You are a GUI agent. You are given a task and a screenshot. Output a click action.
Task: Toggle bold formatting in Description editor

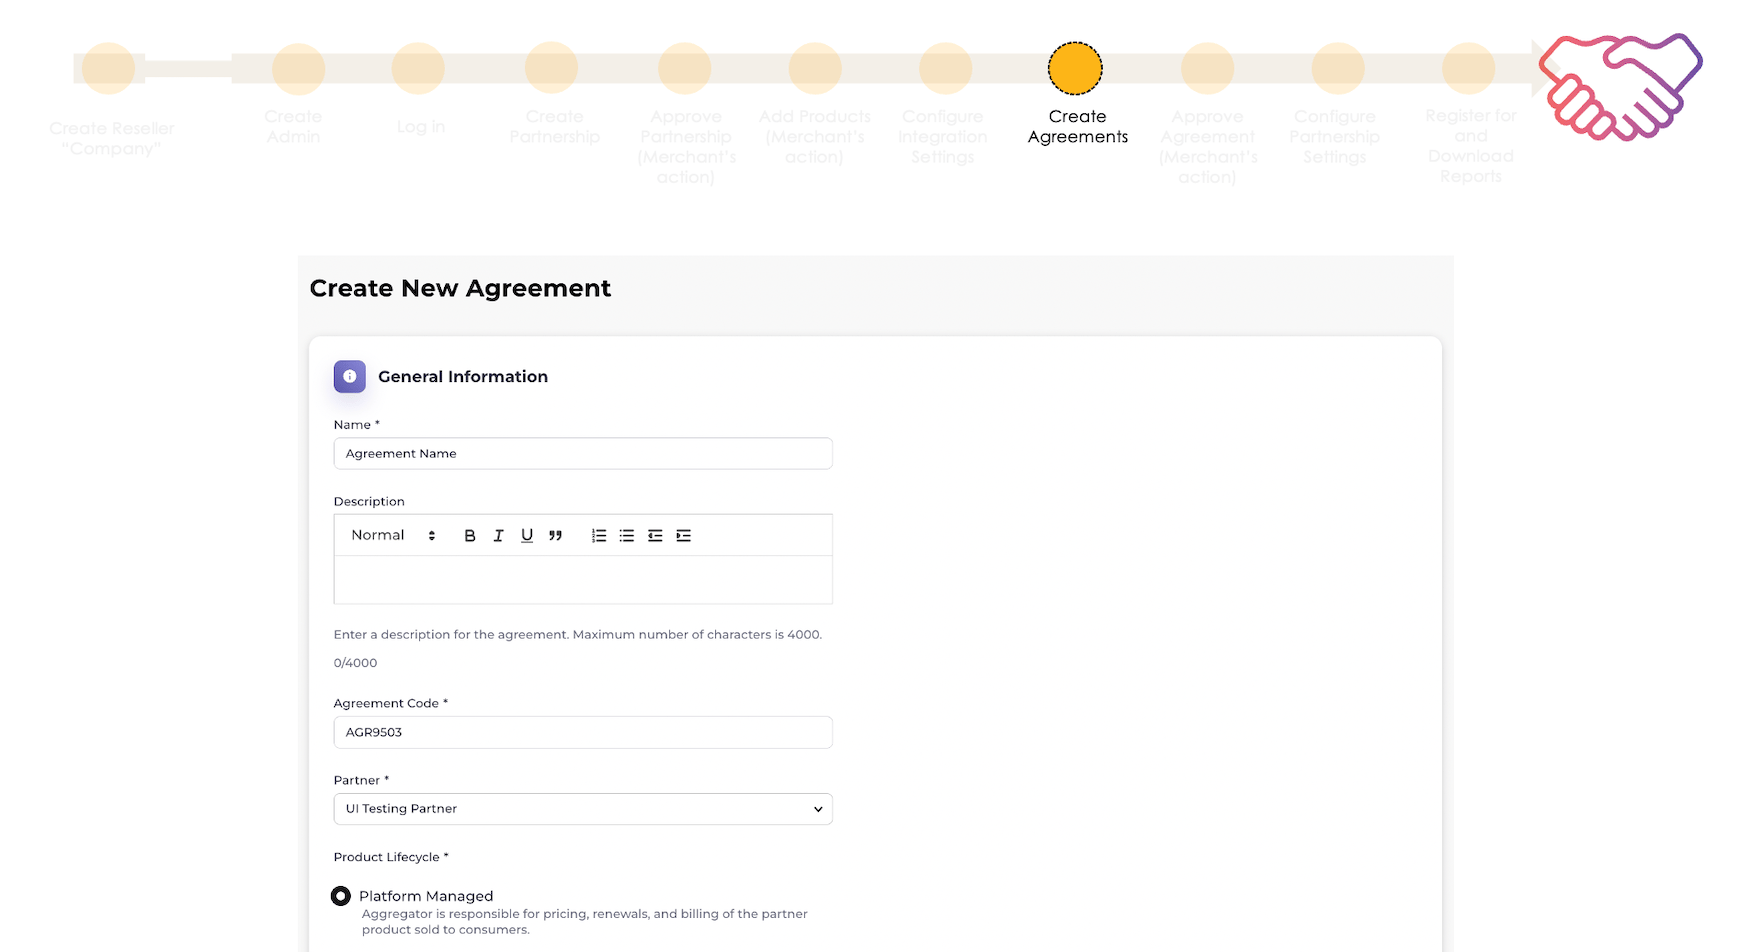(x=470, y=536)
